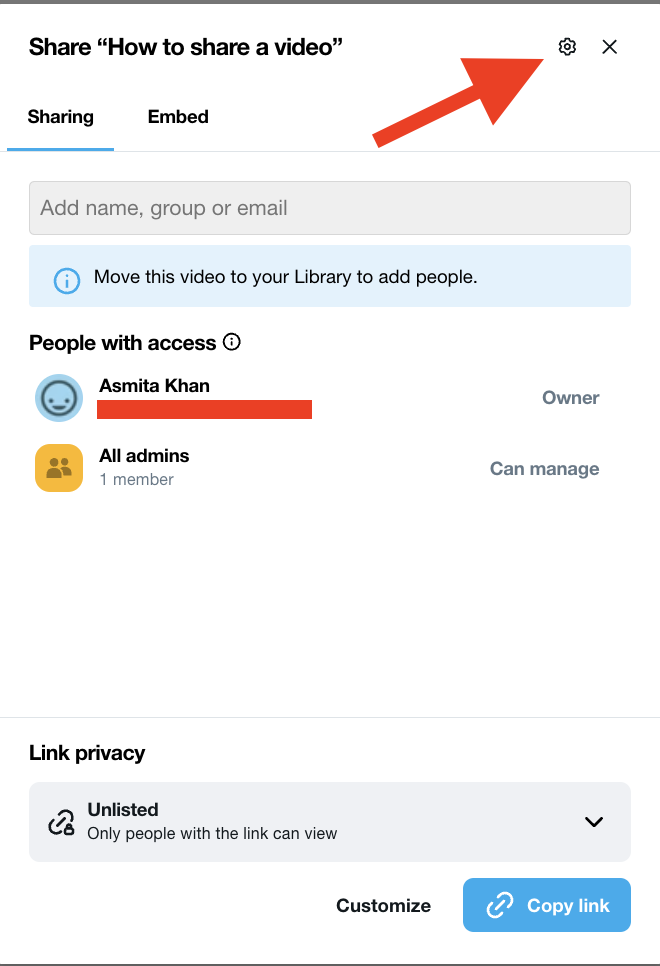The image size is (660, 966).
Task: Close the share dialog
Action: (609, 47)
